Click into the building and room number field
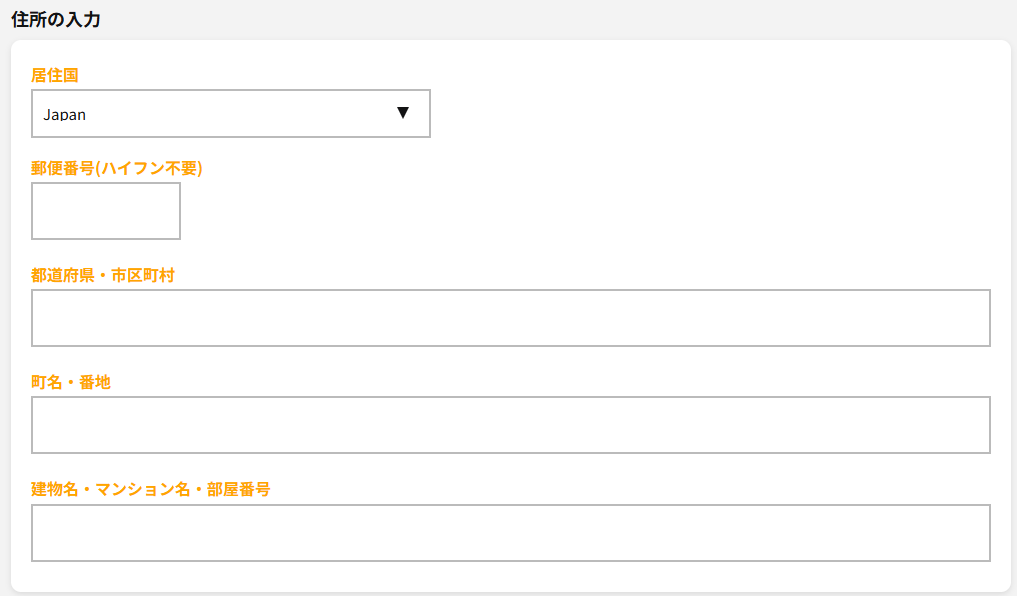This screenshot has height=596, width=1017. [x=510, y=533]
